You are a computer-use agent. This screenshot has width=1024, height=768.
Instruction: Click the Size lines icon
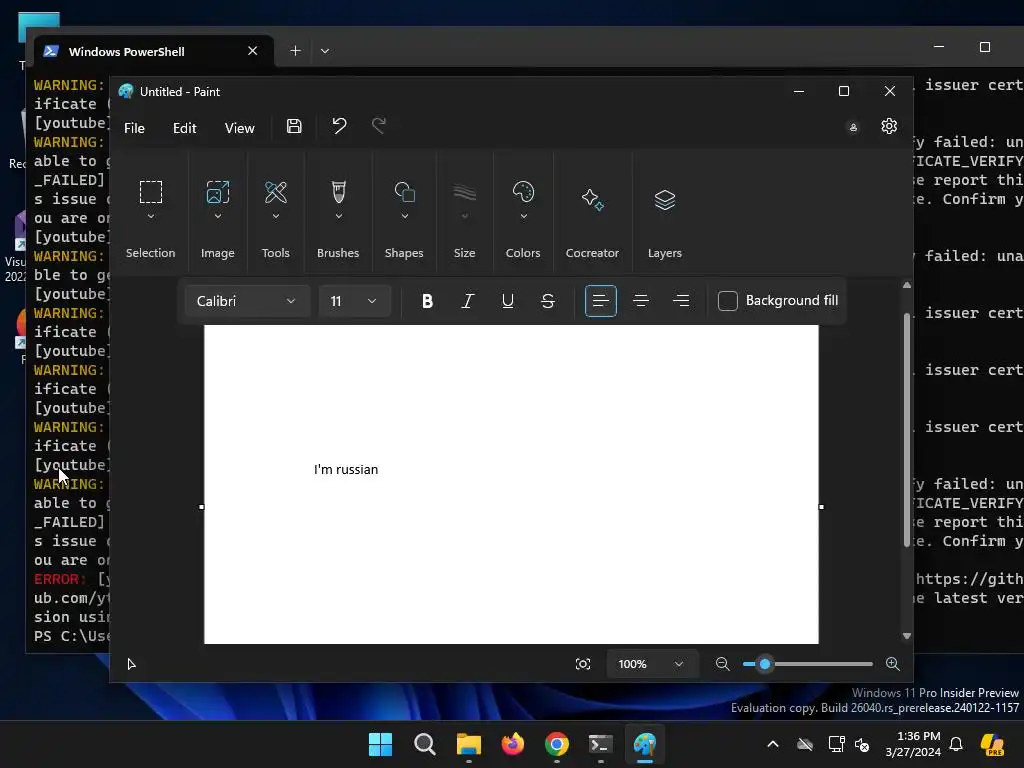[x=464, y=193]
